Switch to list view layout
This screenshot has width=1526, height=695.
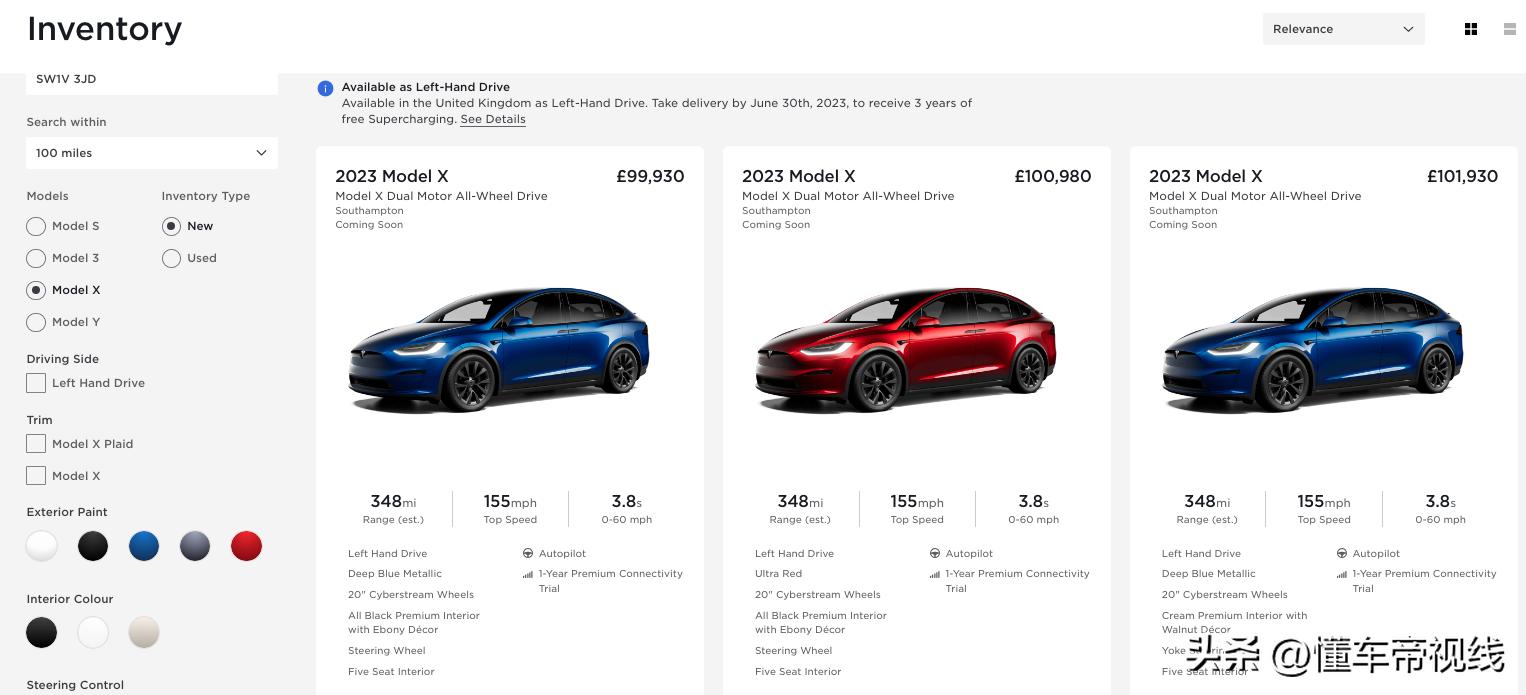click(1509, 29)
